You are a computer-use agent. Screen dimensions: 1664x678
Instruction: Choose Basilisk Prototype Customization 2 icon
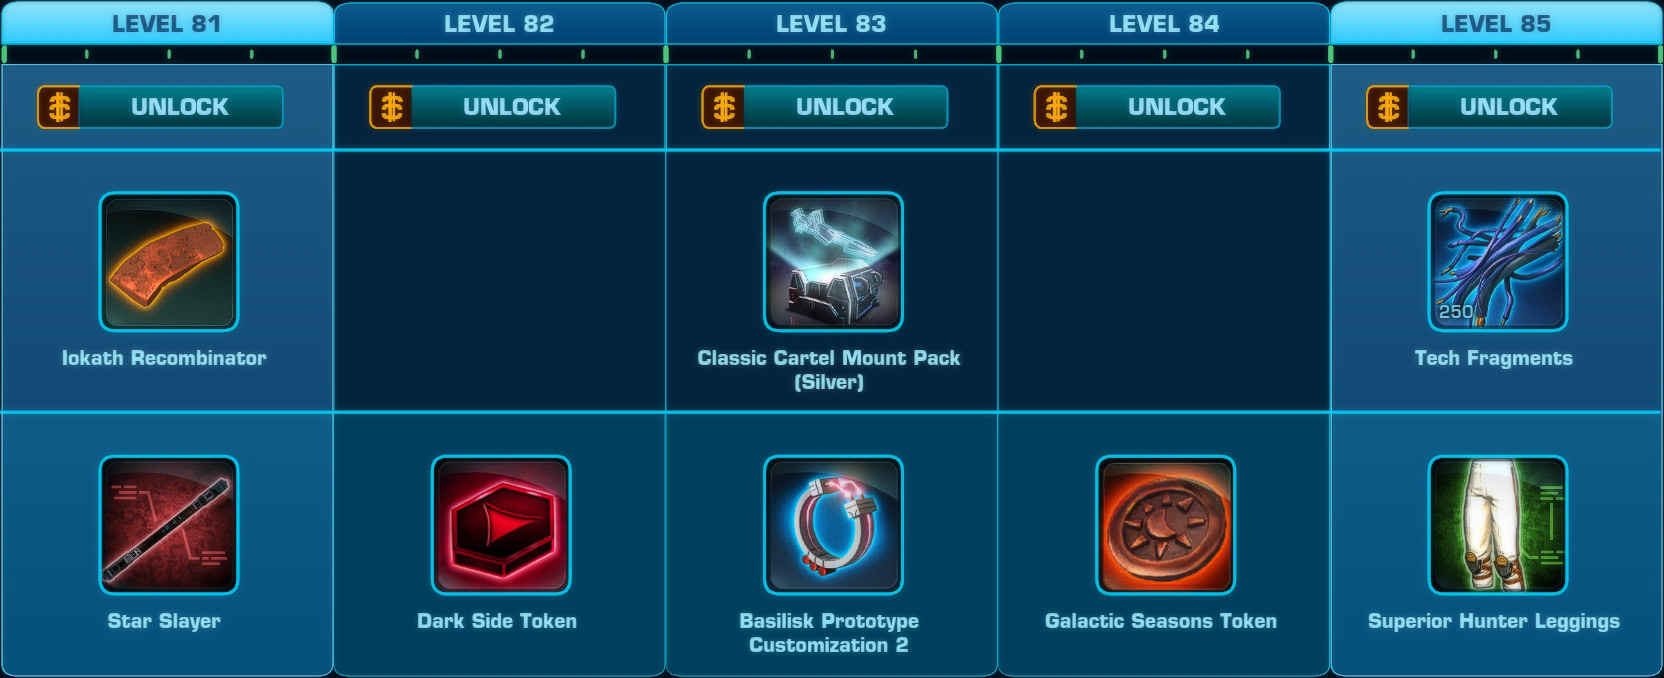[833, 525]
